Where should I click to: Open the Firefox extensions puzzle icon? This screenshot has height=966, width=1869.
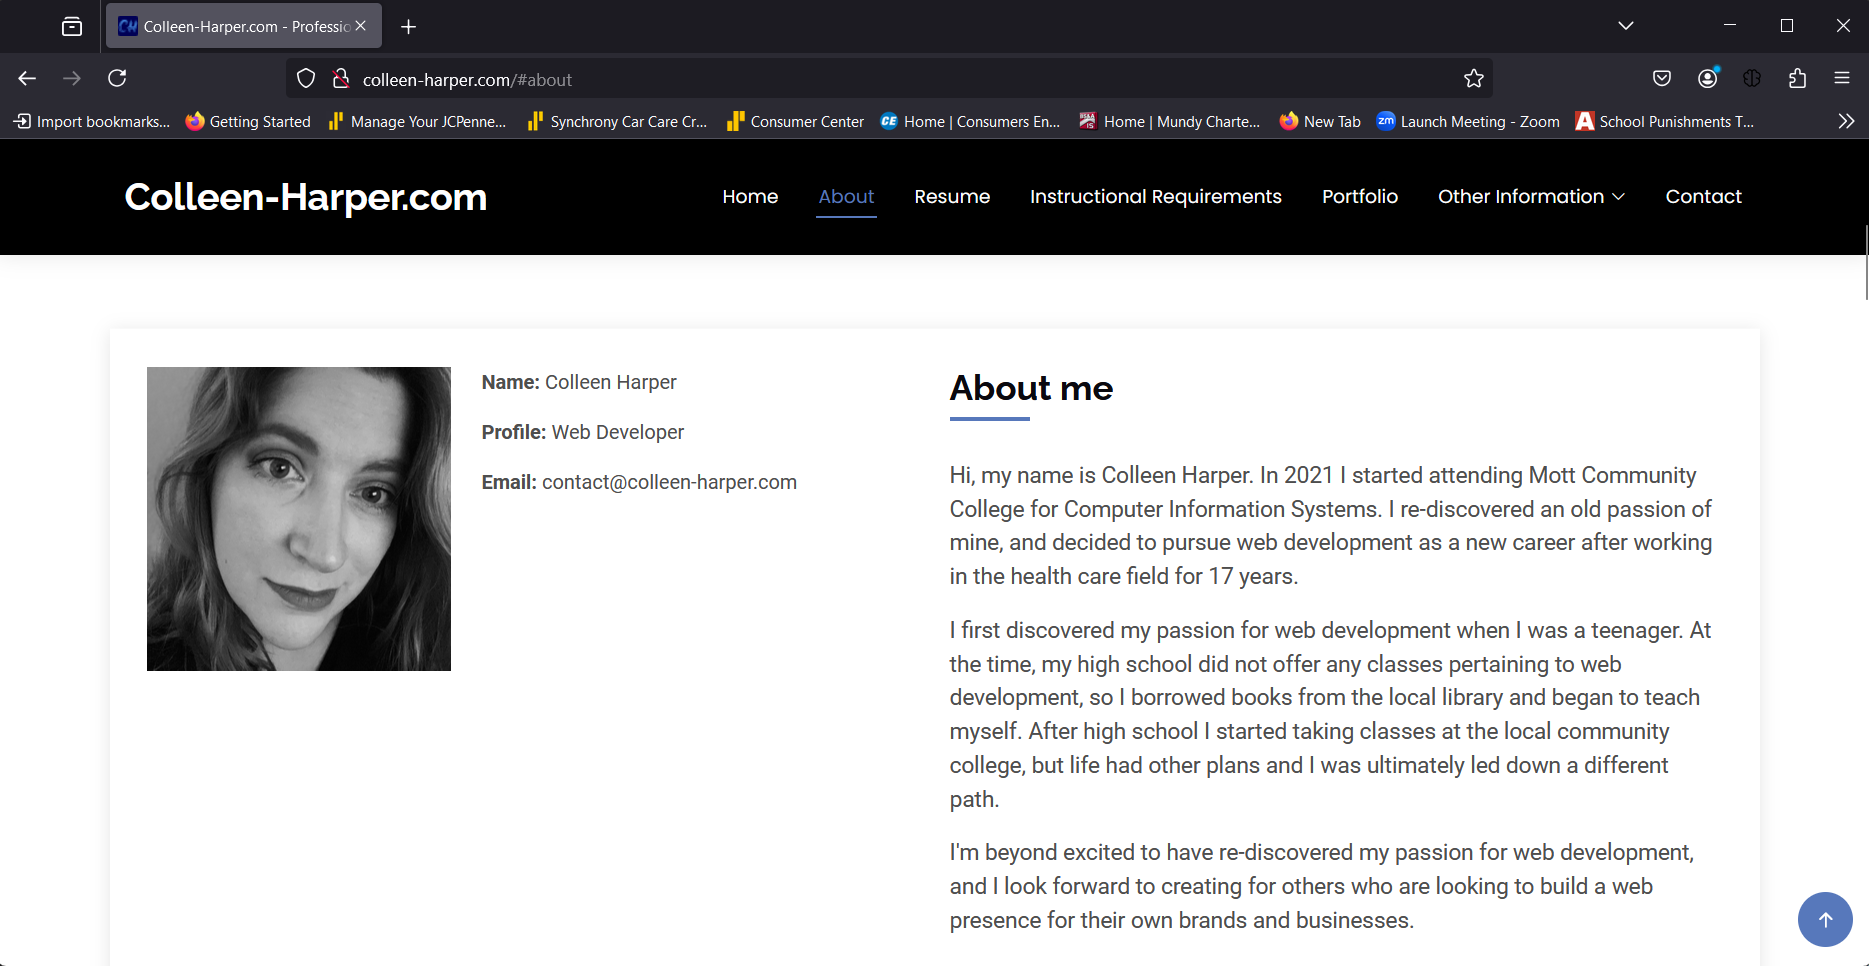pos(1797,78)
